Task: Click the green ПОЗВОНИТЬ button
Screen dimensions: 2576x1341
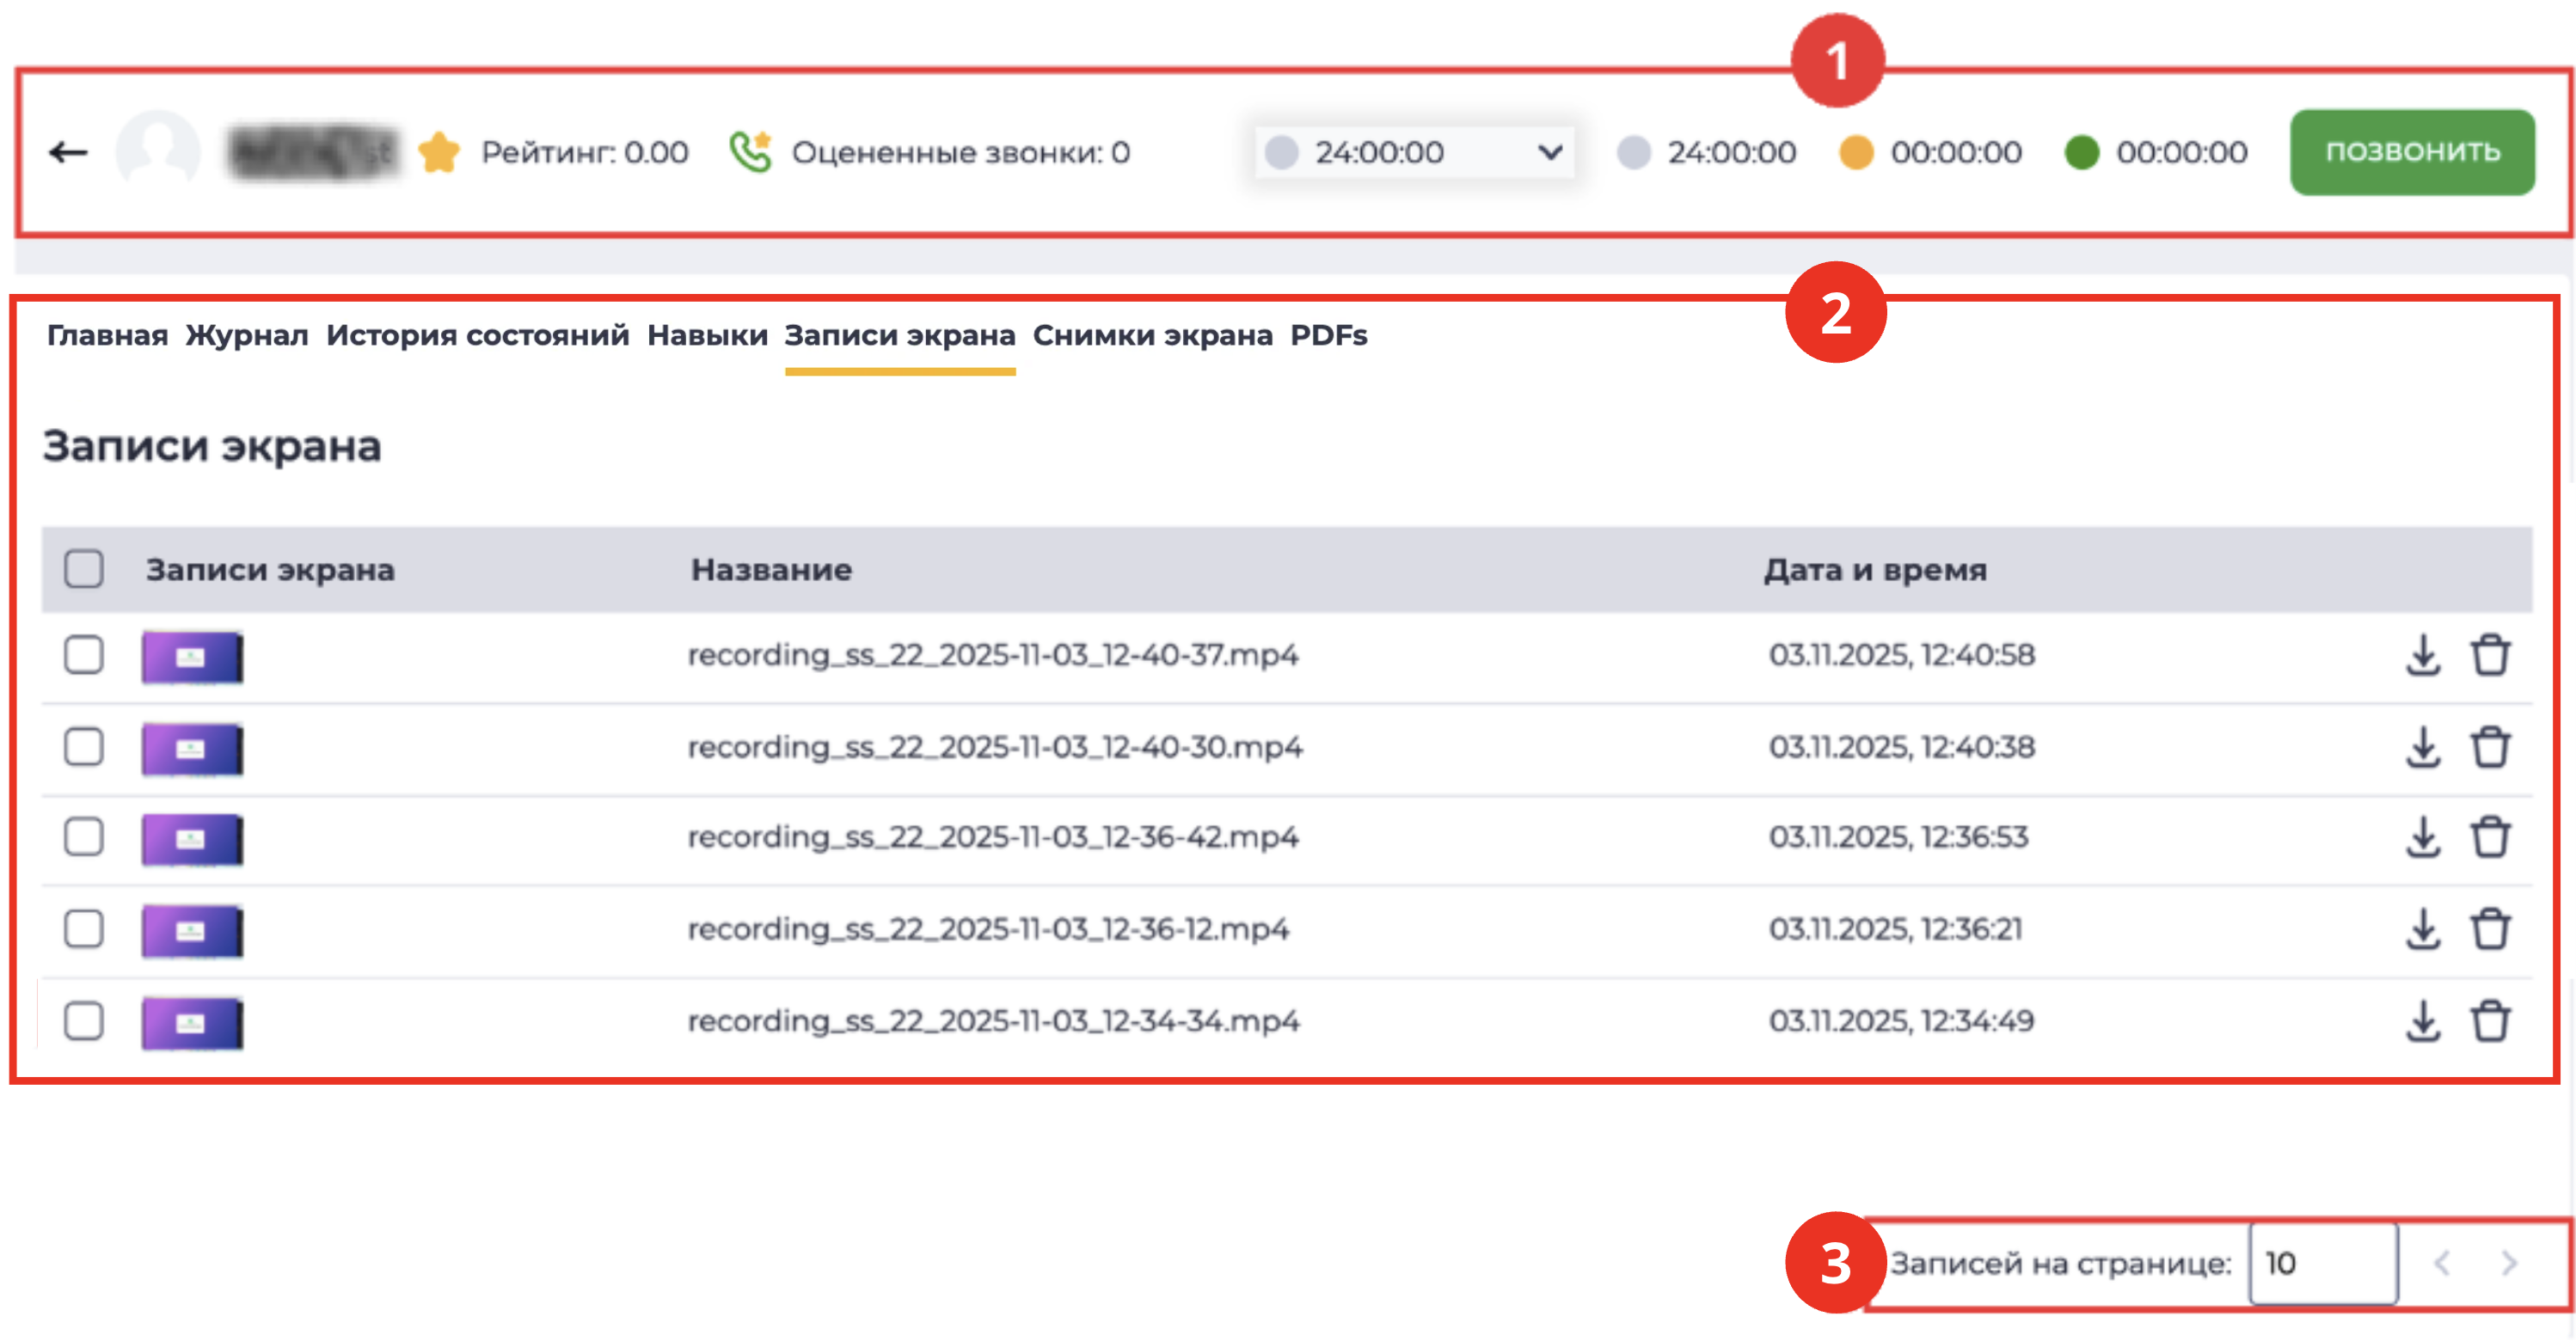Action: point(2412,152)
